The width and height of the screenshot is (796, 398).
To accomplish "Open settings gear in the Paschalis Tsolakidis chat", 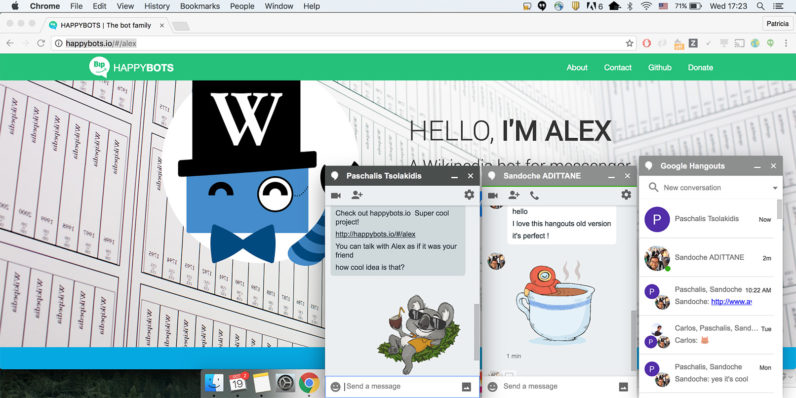I will tap(469, 194).
